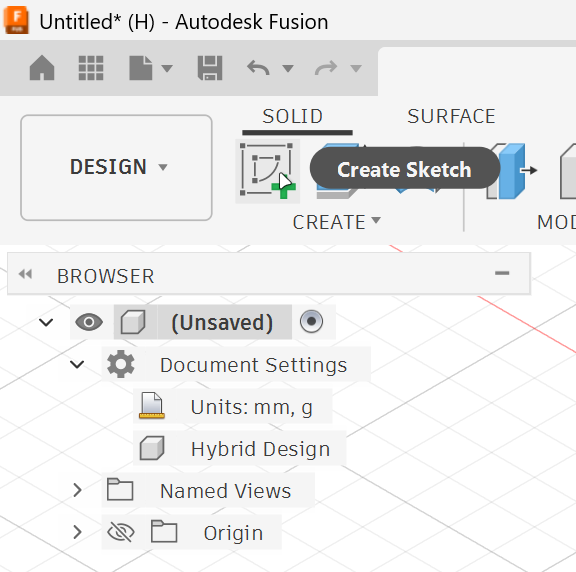The width and height of the screenshot is (576, 572).
Task: Switch to the SURFACE tab
Action: 451,116
